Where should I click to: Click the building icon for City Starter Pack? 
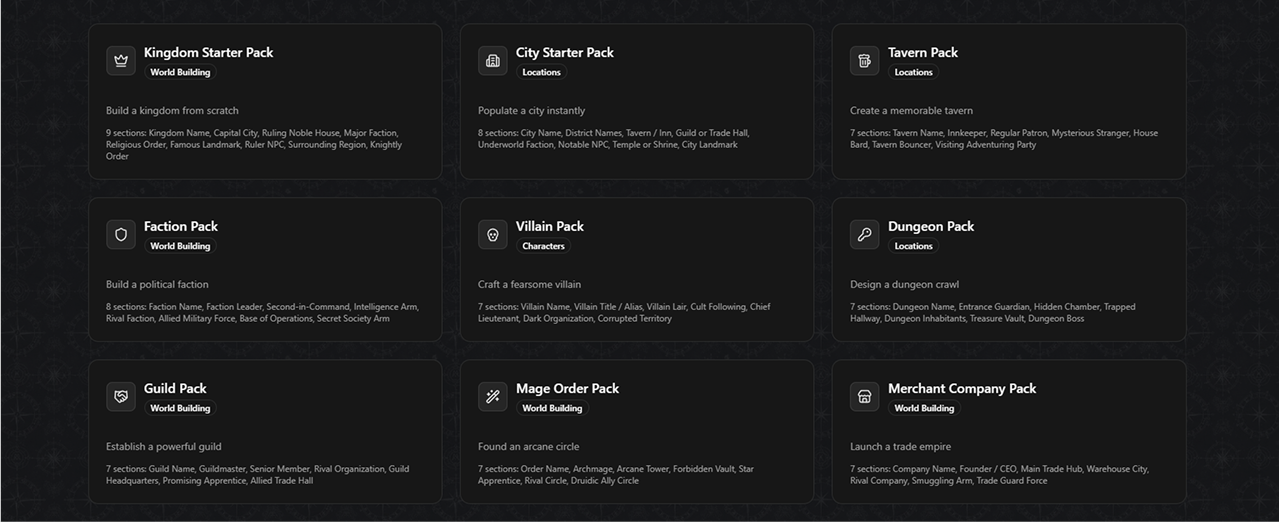493,60
